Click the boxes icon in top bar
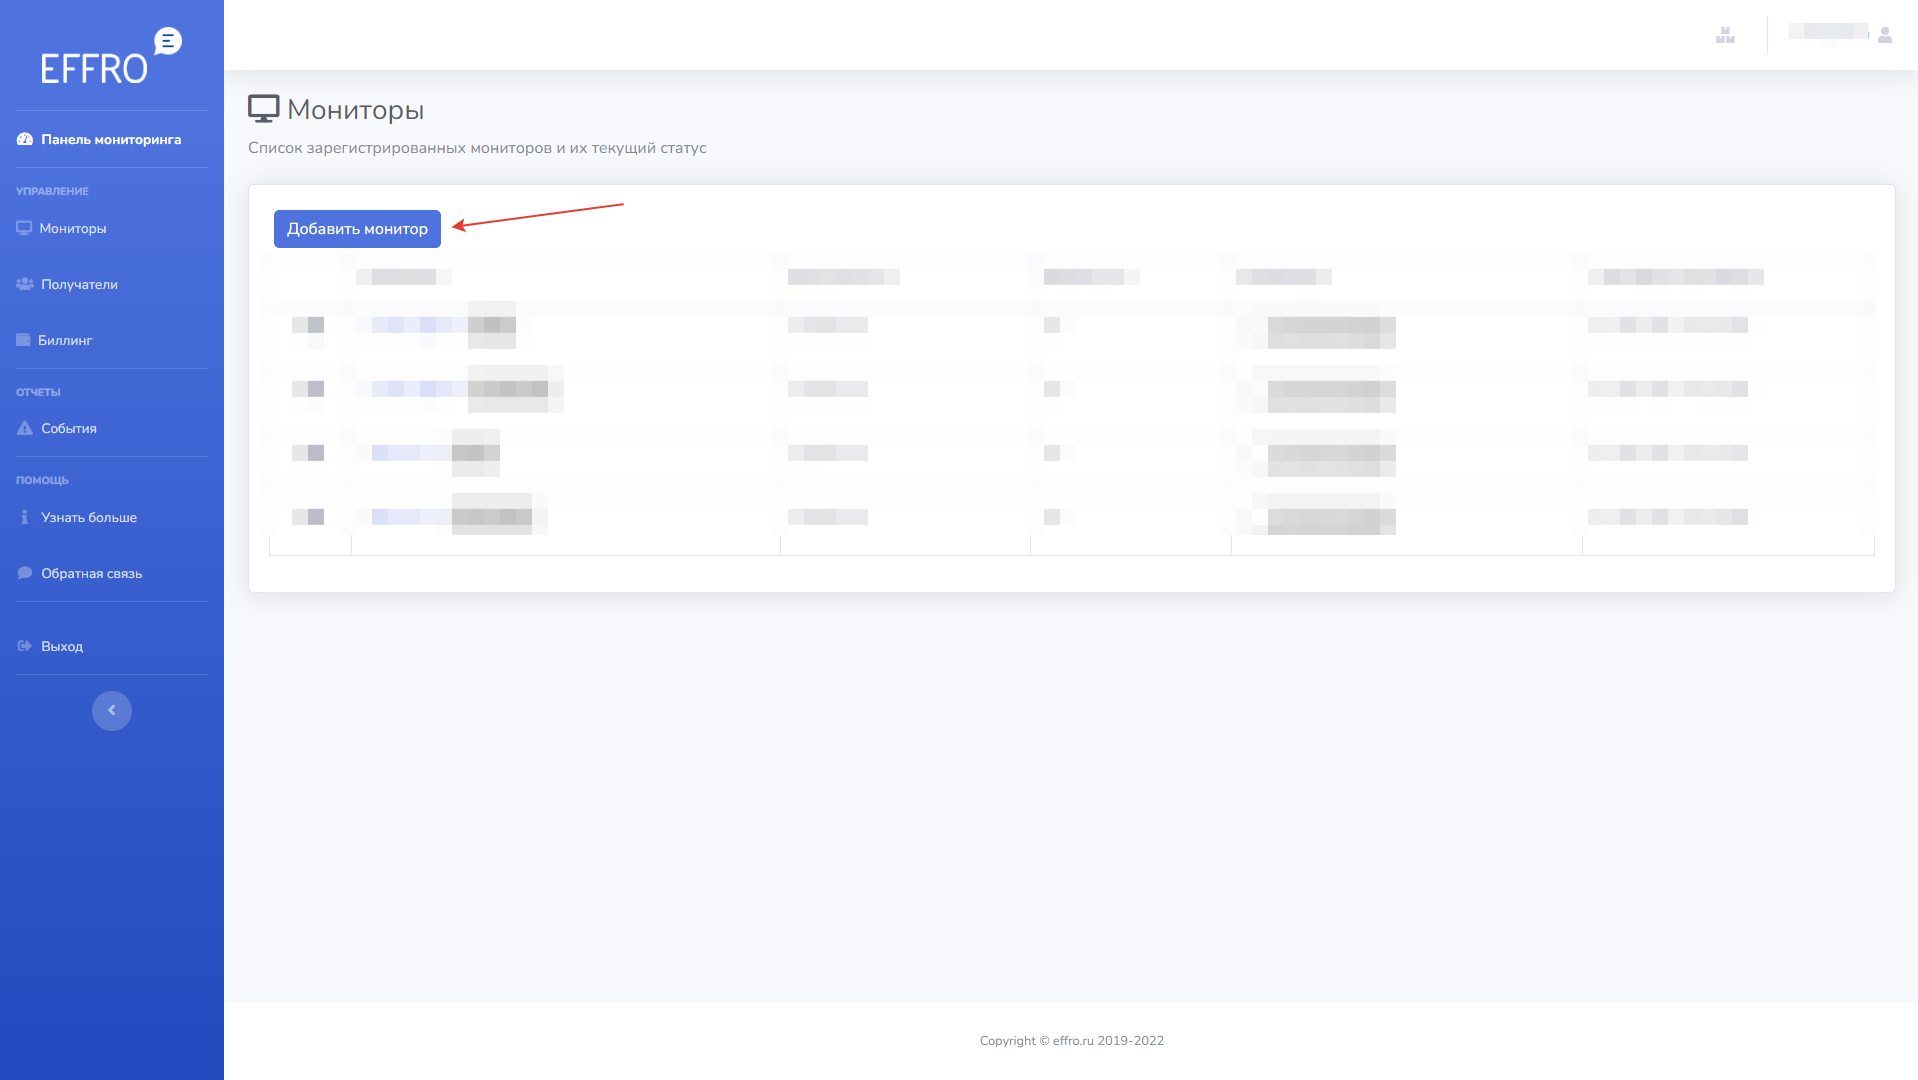The width and height of the screenshot is (1918, 1080). 1725,36
